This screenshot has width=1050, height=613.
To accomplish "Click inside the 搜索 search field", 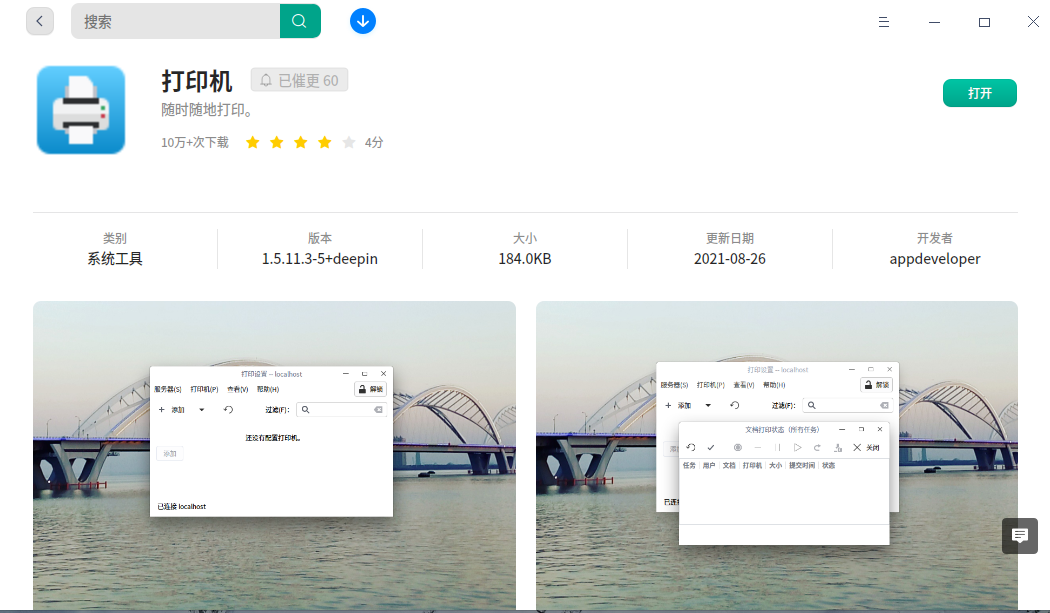I will [x=180, y=20].
